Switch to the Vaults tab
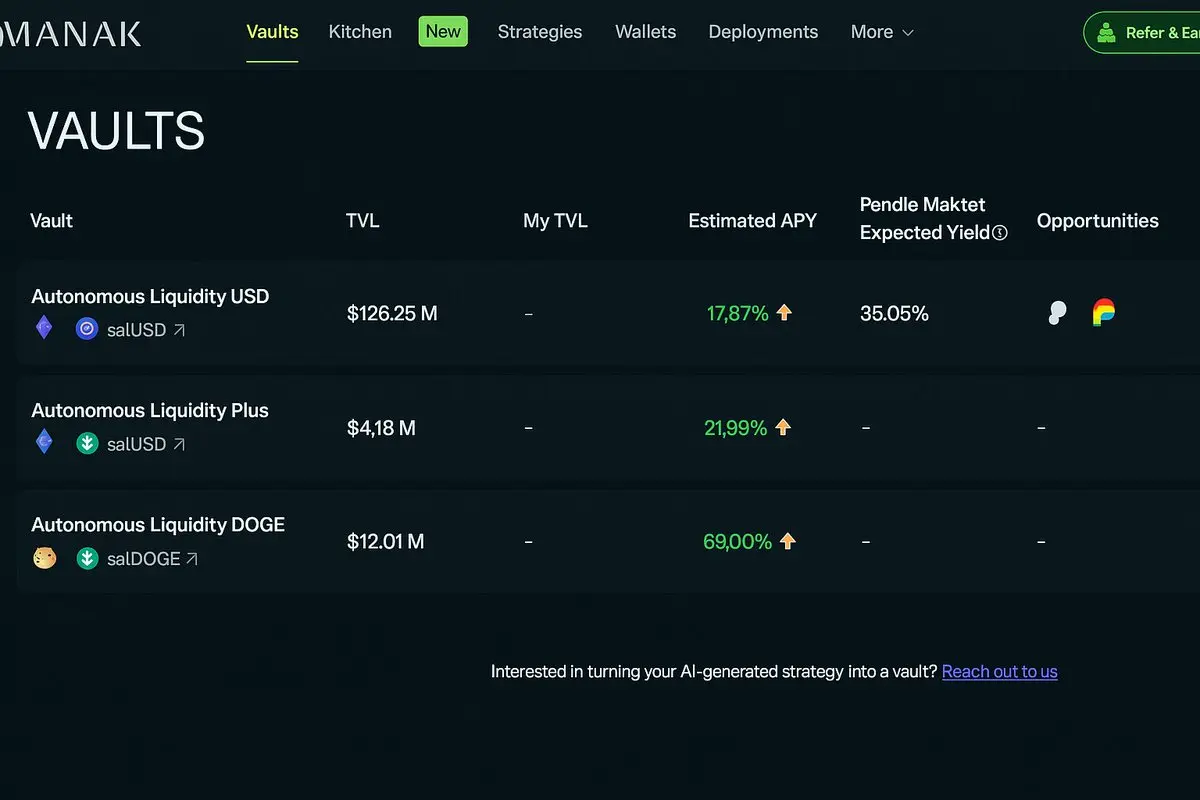1200x800 pixels. coord(272,32)
